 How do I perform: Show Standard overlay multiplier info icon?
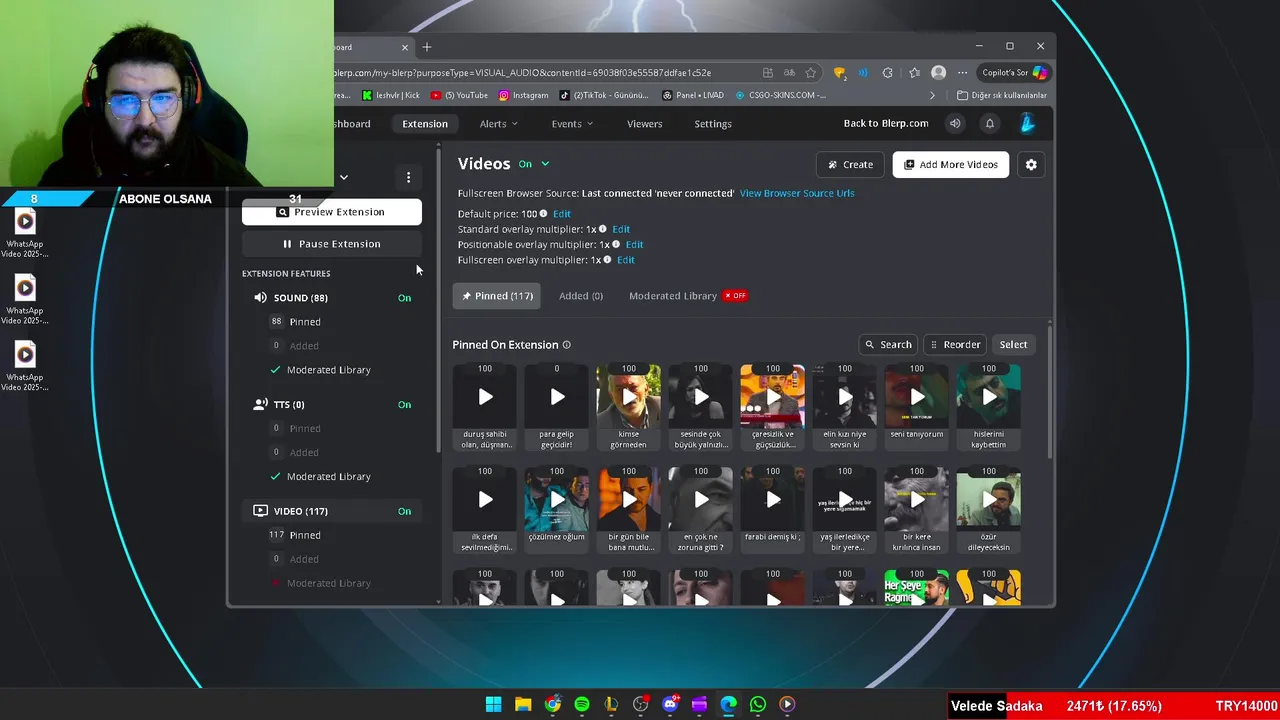point(602,229)
